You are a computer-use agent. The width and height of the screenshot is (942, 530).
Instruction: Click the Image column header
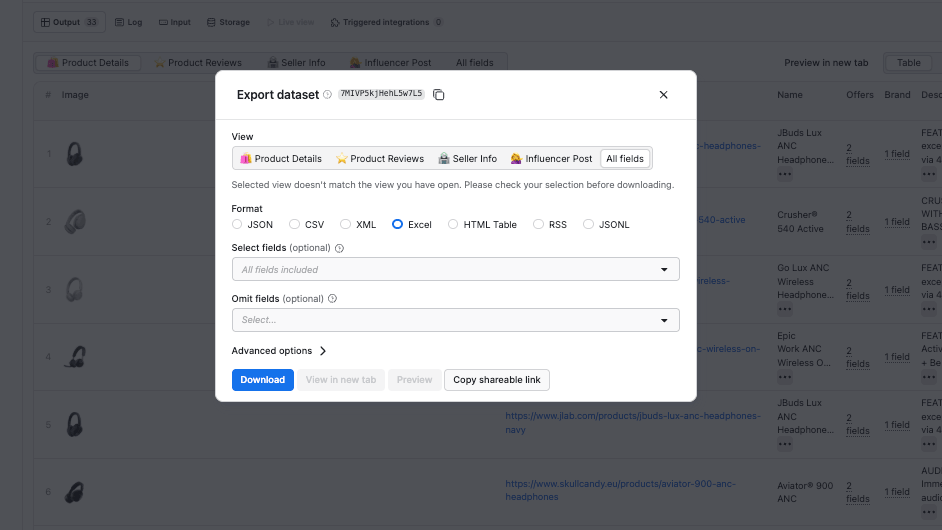(x=75, y=95)
